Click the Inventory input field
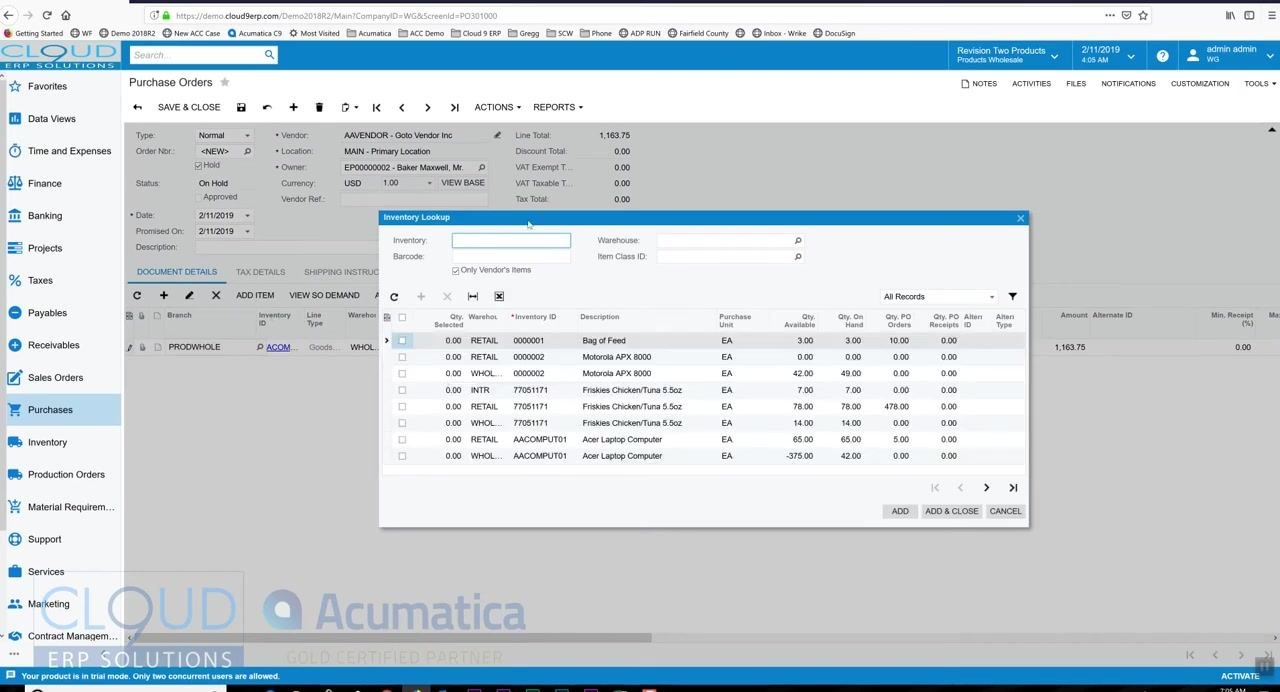The width and height of the screenshot is (1280, 692). (x=511, y=241)
